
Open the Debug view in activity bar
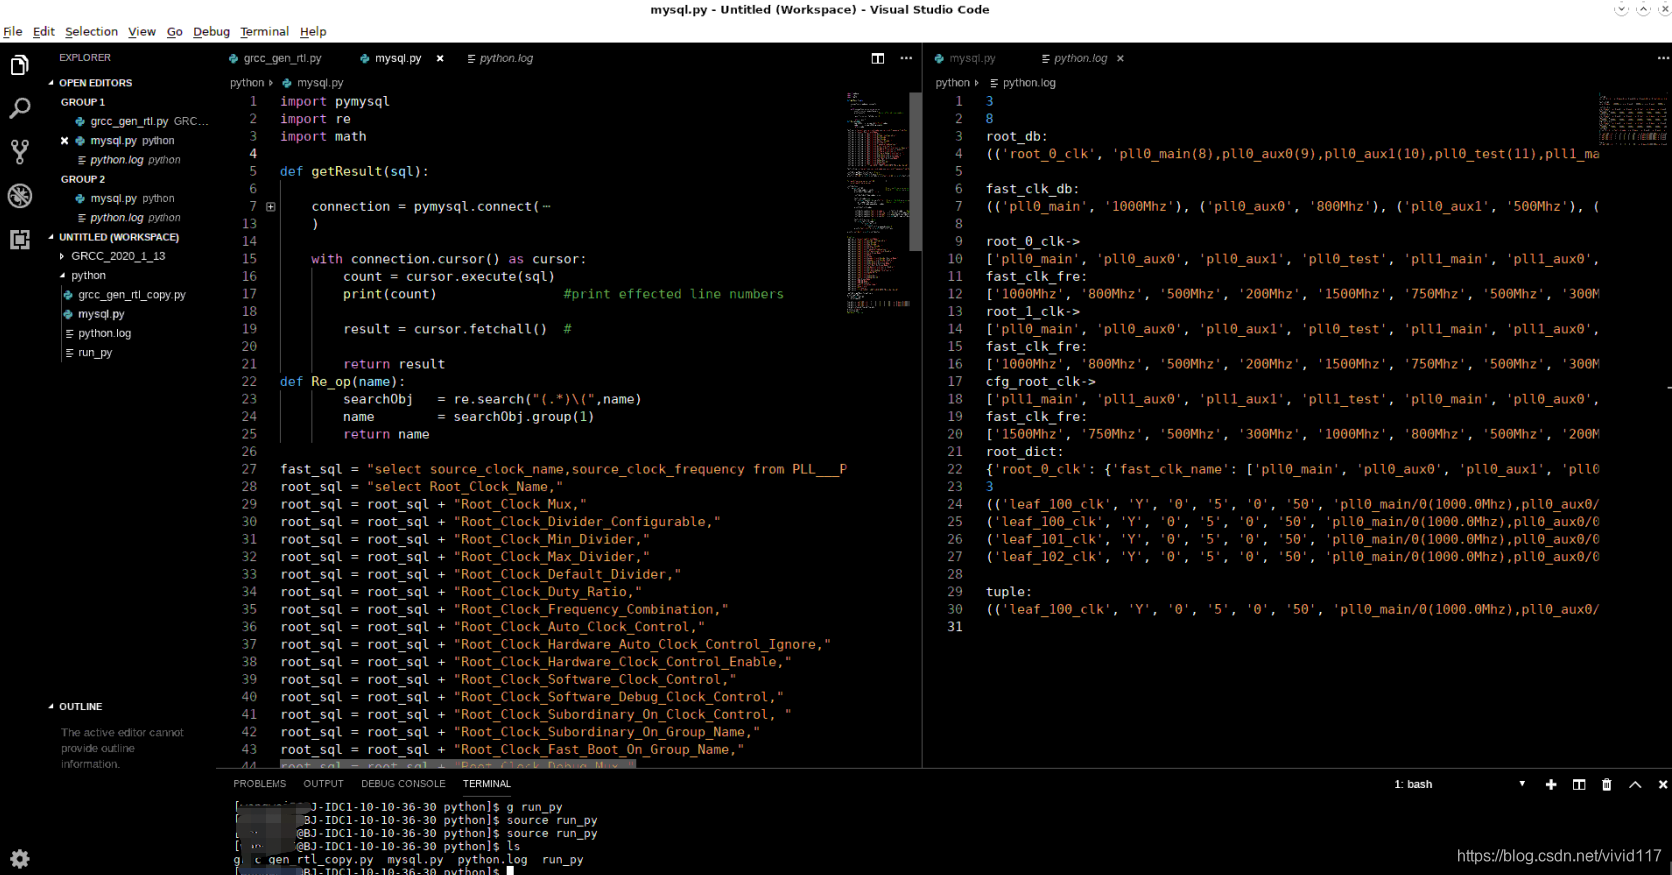tap(19, 195)
